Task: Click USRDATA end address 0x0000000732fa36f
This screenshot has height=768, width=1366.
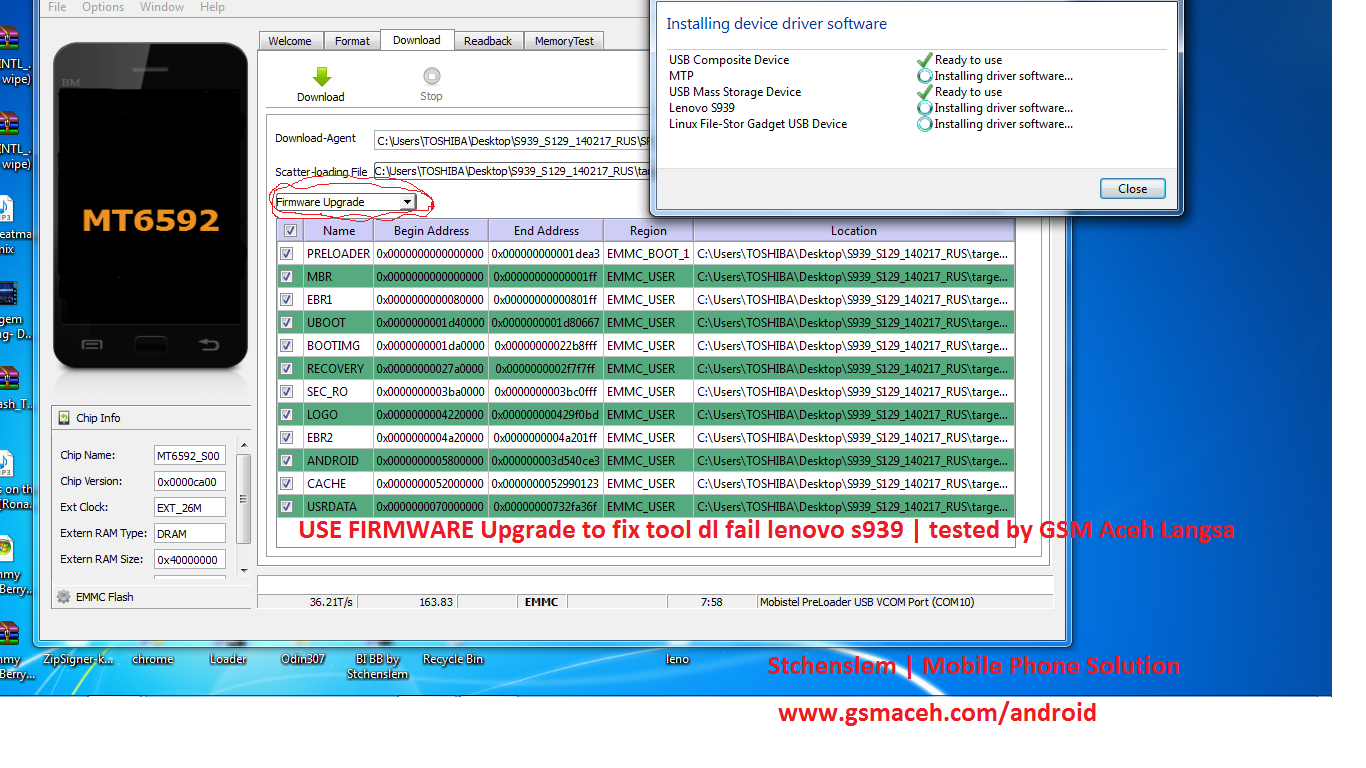Action: pos(546,507)
